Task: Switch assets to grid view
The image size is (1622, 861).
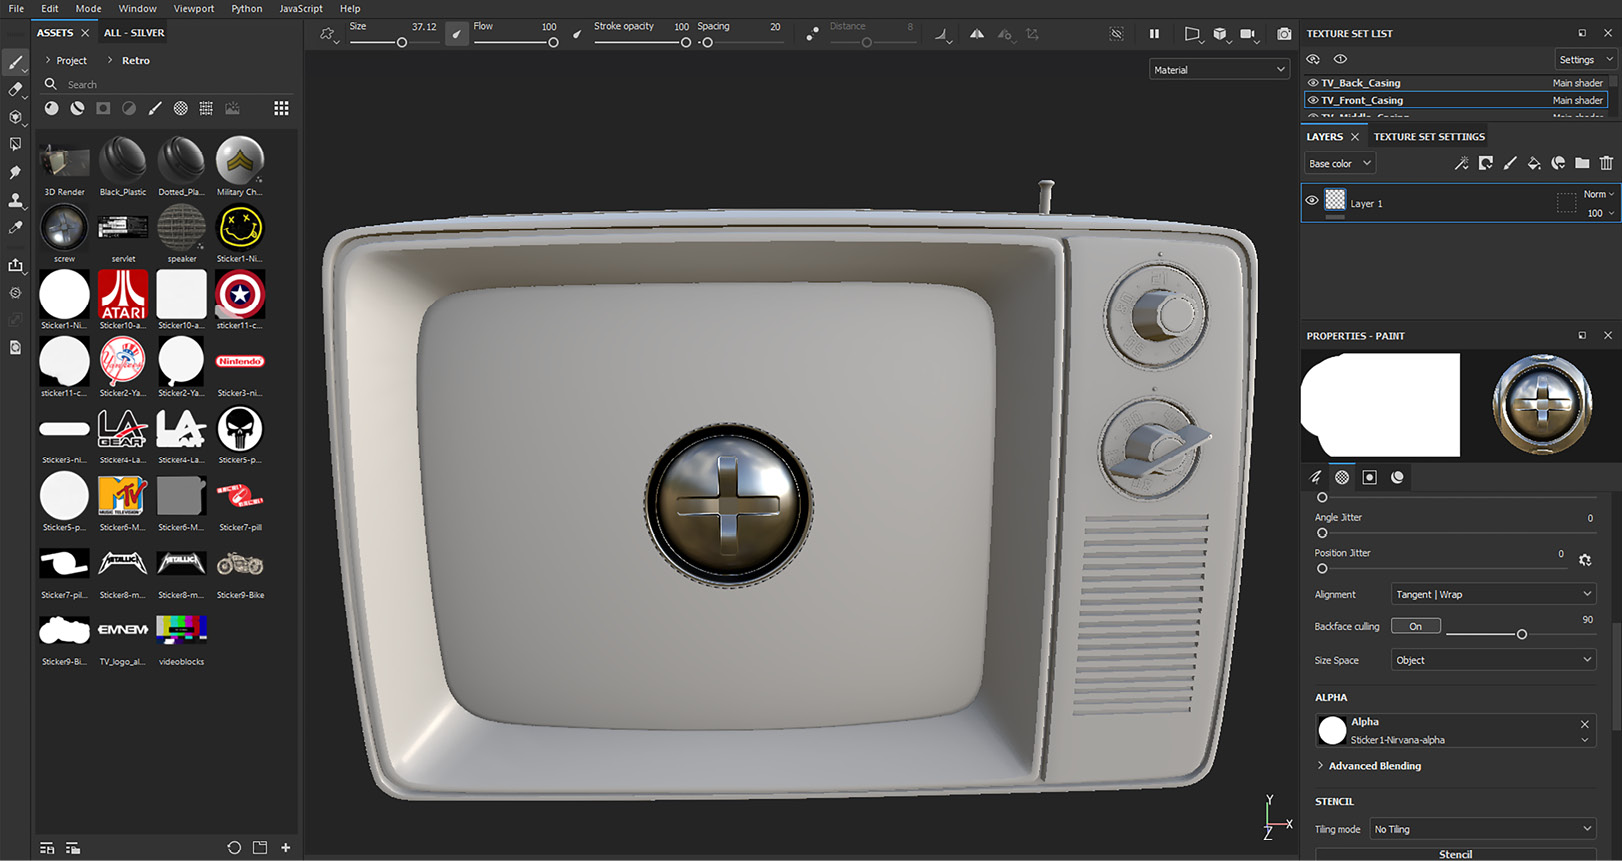Action: [x=282, y=108]
